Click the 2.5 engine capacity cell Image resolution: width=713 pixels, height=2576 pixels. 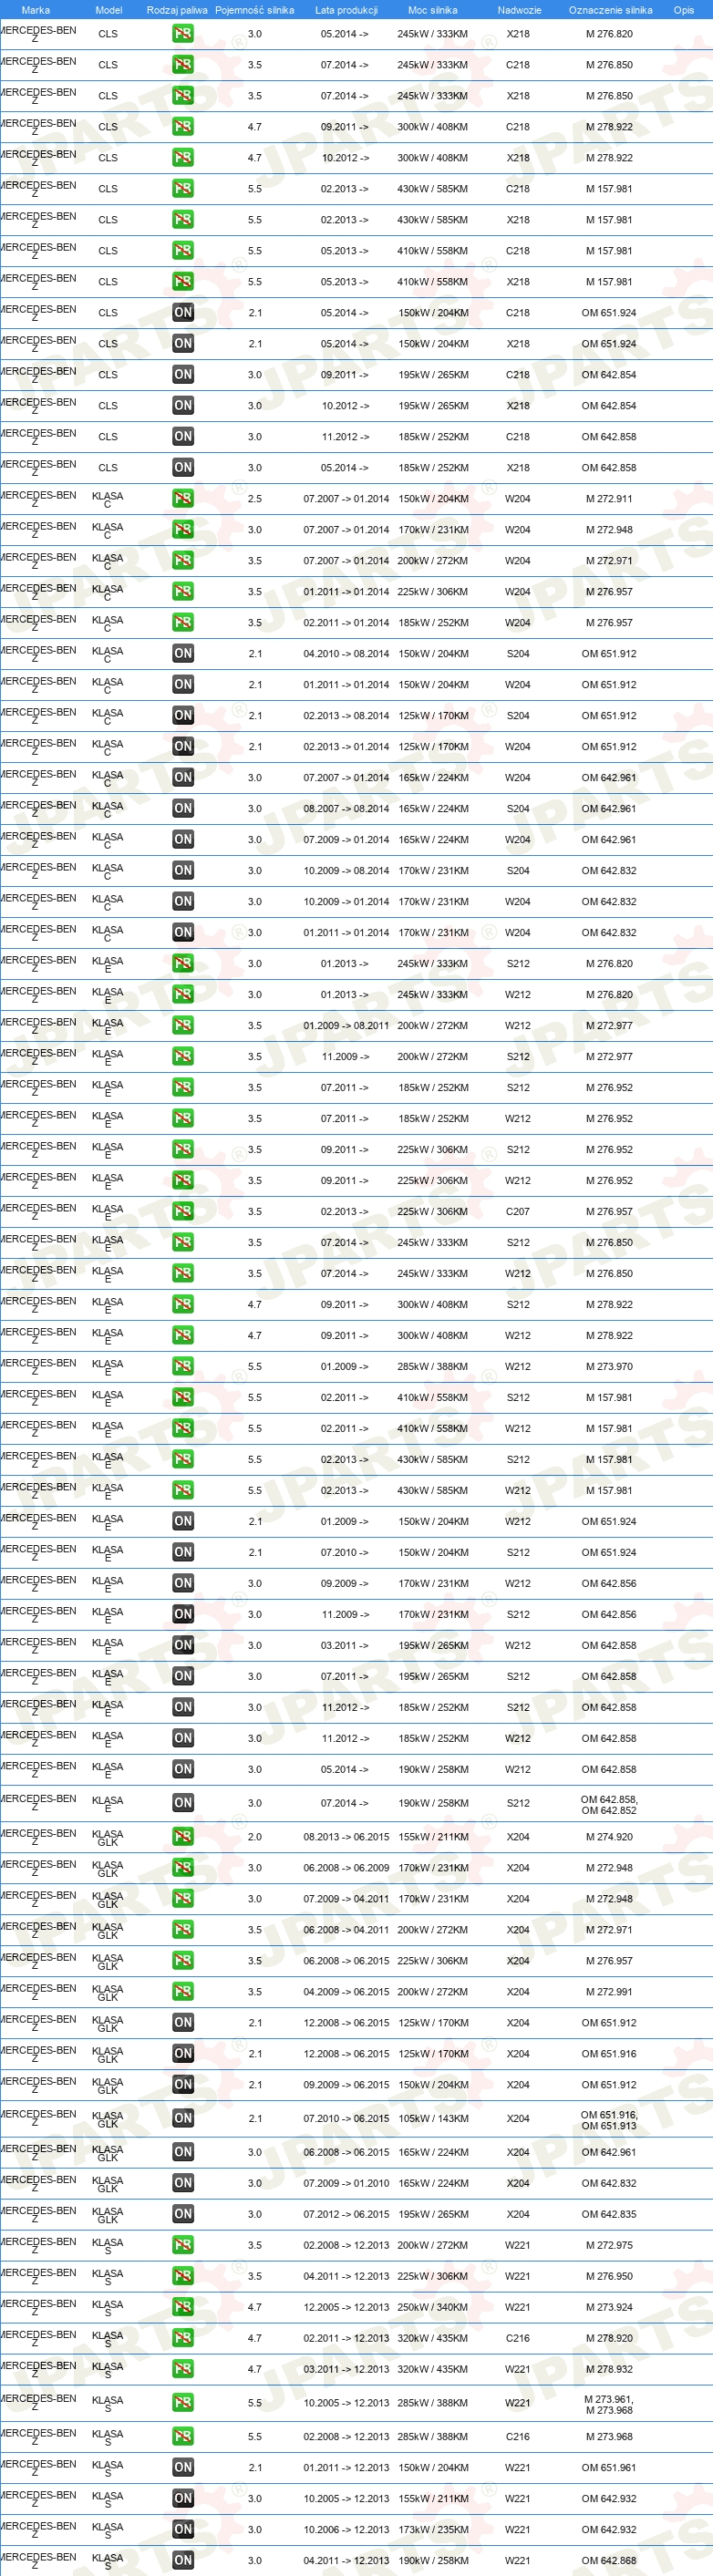coord(255,499)
